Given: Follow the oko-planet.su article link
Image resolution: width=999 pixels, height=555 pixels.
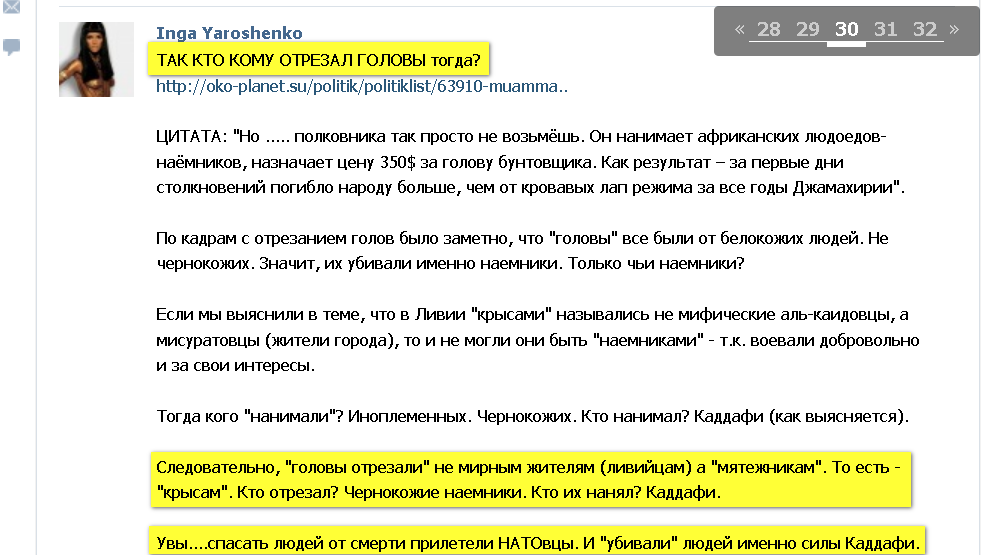Looking at the screenshot, I should (362, 86).
